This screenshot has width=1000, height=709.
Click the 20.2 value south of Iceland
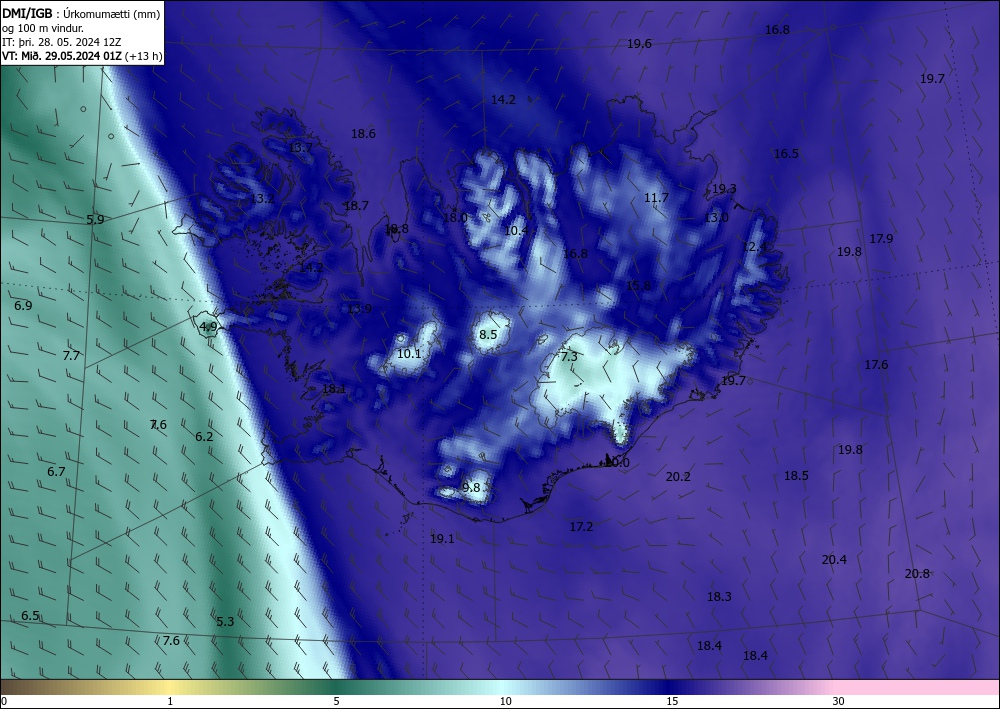coord(677,476)
